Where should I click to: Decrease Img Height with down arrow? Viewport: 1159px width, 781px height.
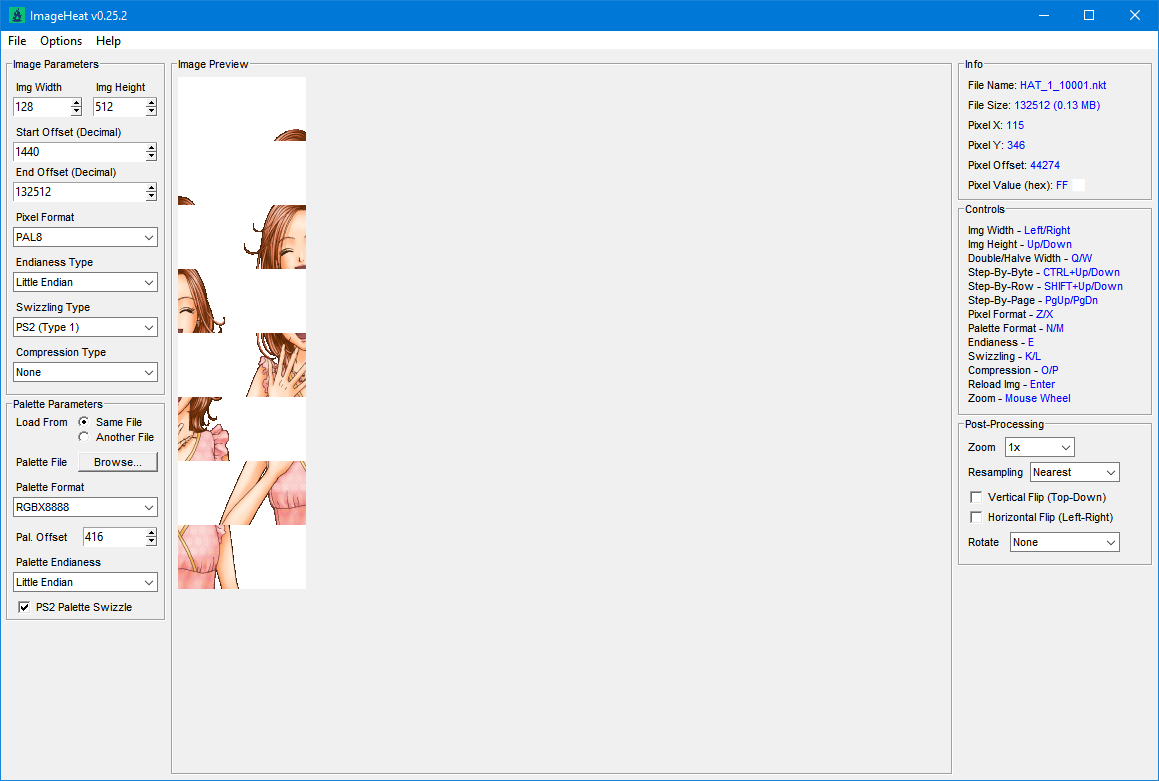tap(151, 111)
